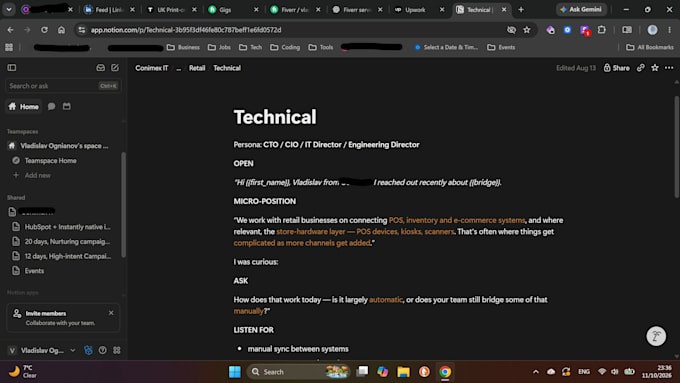Open the calendar icon next to Home
Image resolution: width=680 pixels, height=383 pixels.
click(x=66, y=106)
